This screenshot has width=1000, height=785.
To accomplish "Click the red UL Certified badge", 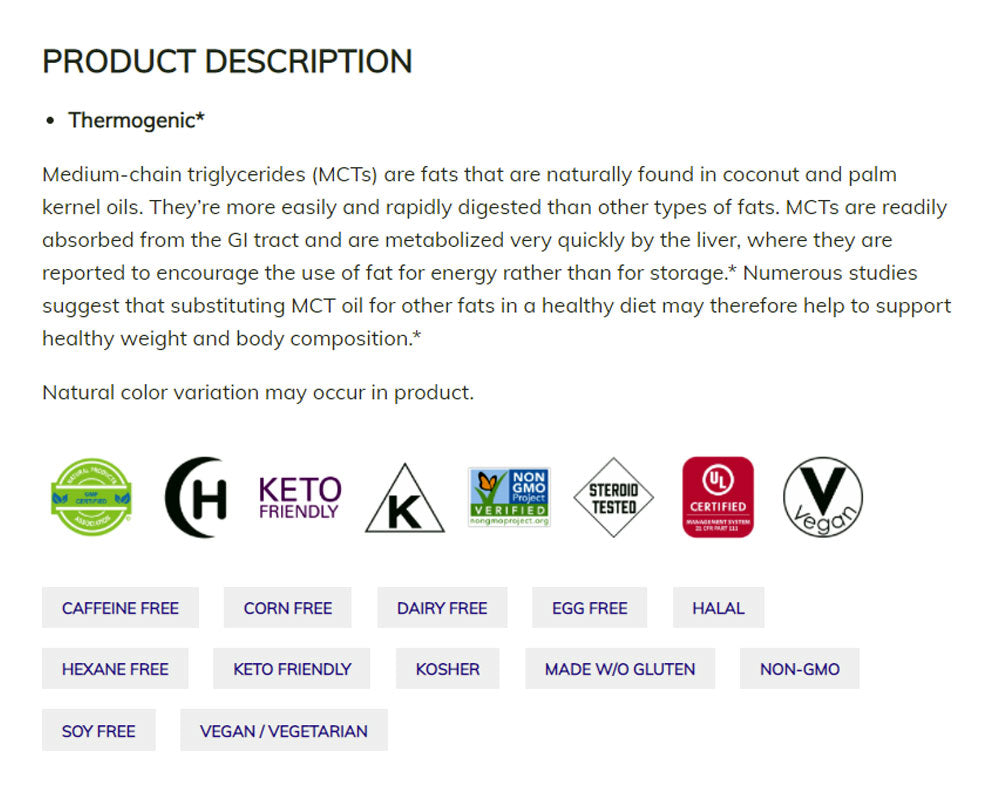I will [x=717, y=497].
